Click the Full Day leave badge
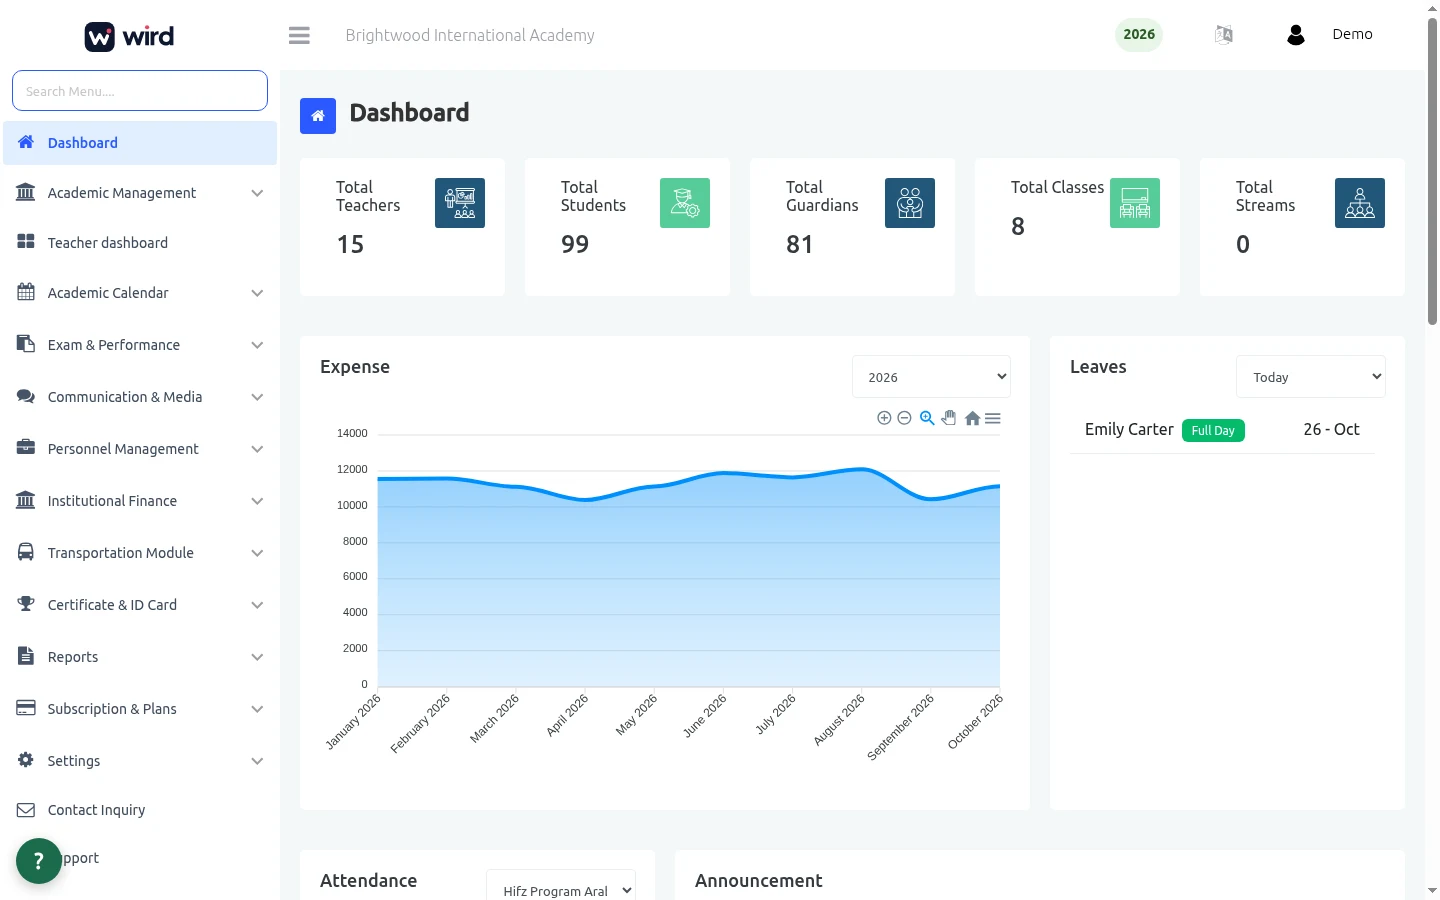1440x900 pixels. coord(1213,431)
